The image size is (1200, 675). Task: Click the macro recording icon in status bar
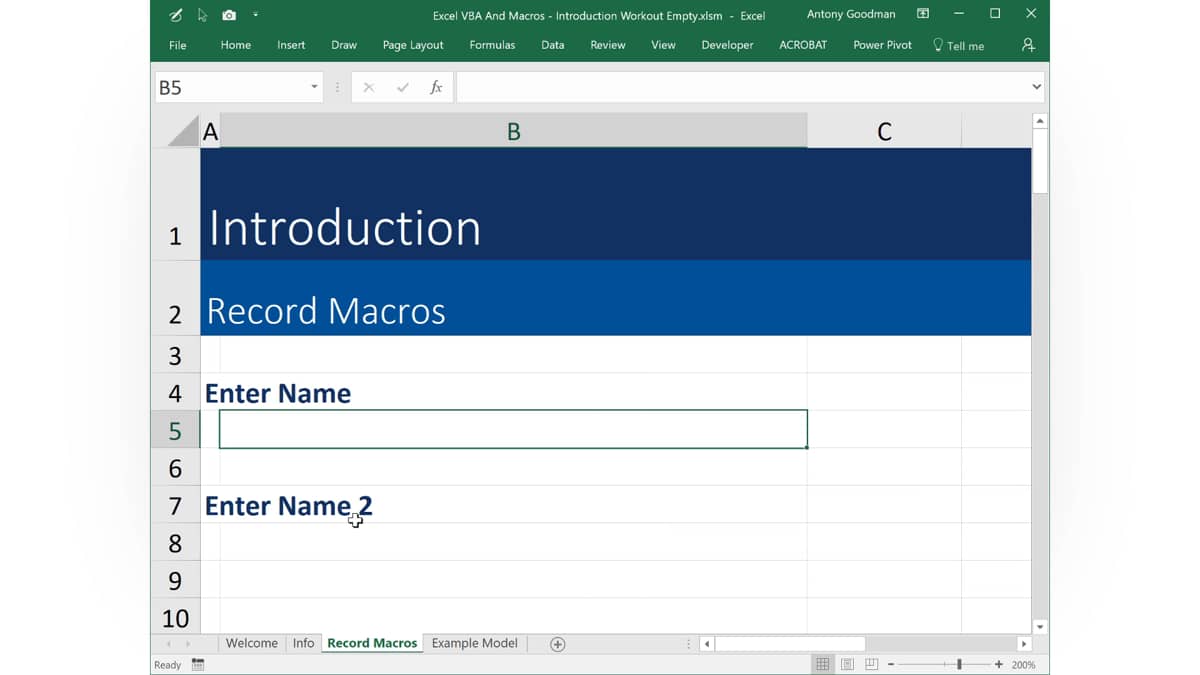click(198, 665)
